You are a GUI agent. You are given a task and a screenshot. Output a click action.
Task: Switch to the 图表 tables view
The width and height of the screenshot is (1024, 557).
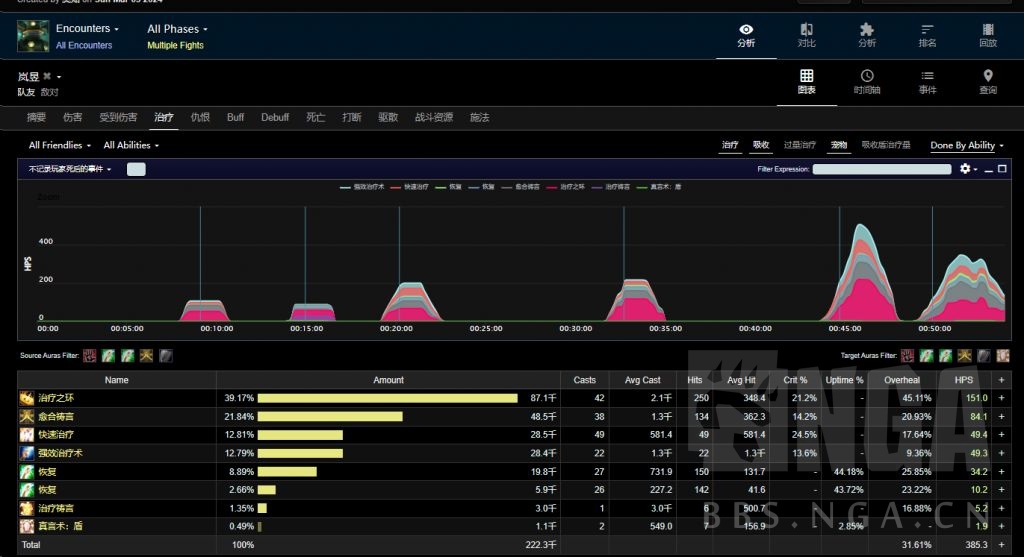click(807, 82)
